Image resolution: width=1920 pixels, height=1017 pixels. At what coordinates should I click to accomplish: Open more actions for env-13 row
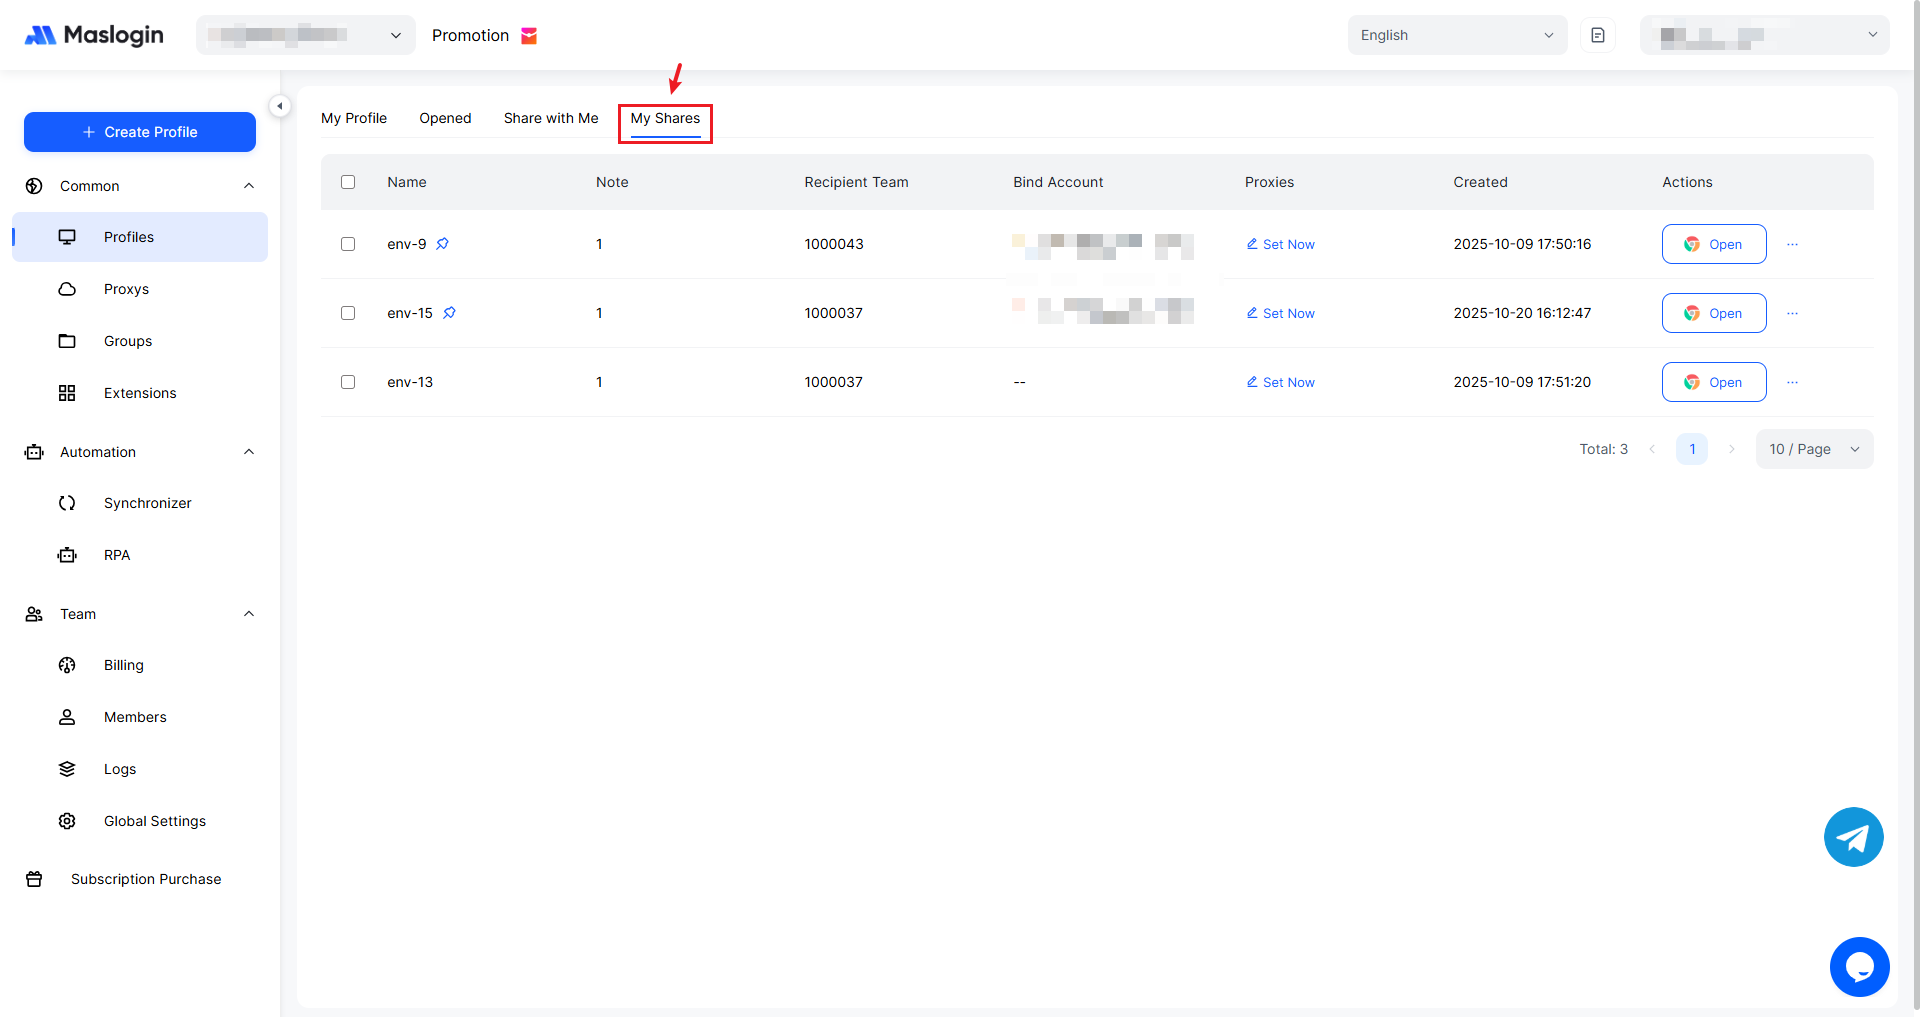tap(1792, 382)
